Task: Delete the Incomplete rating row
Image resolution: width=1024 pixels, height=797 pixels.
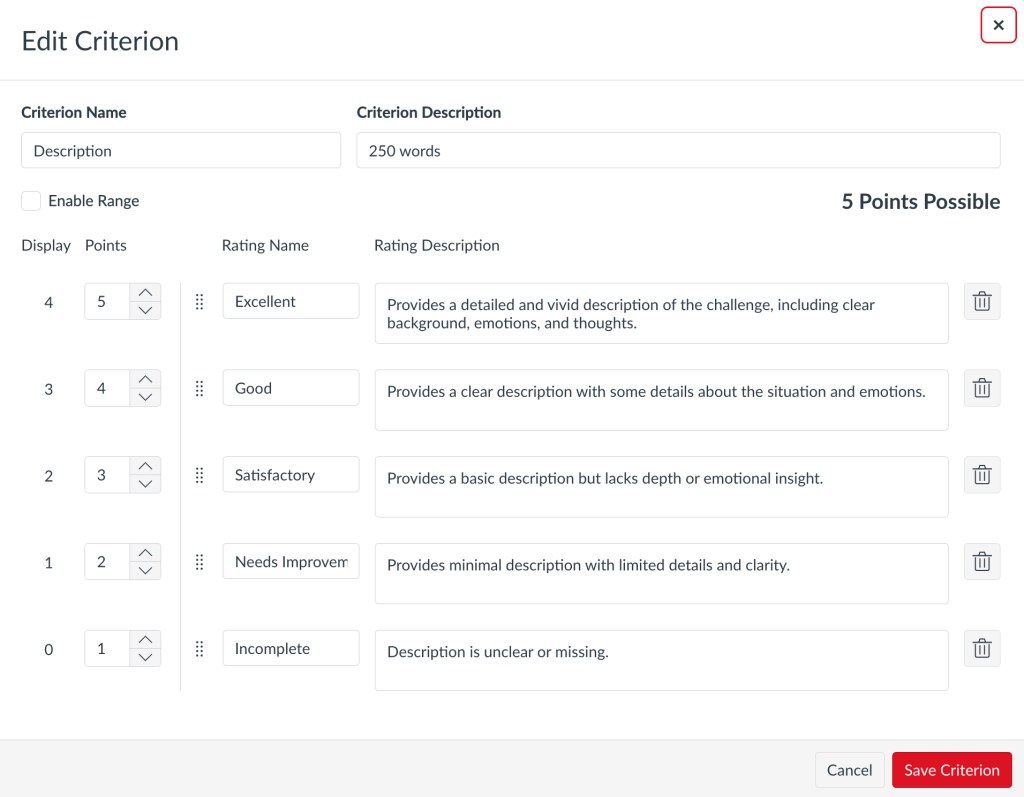Action: point(981,649)
